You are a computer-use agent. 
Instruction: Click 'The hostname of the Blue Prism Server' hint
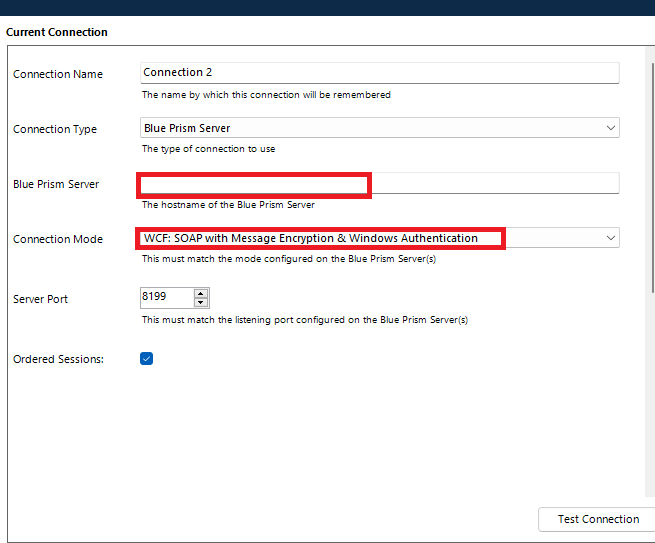228,205
